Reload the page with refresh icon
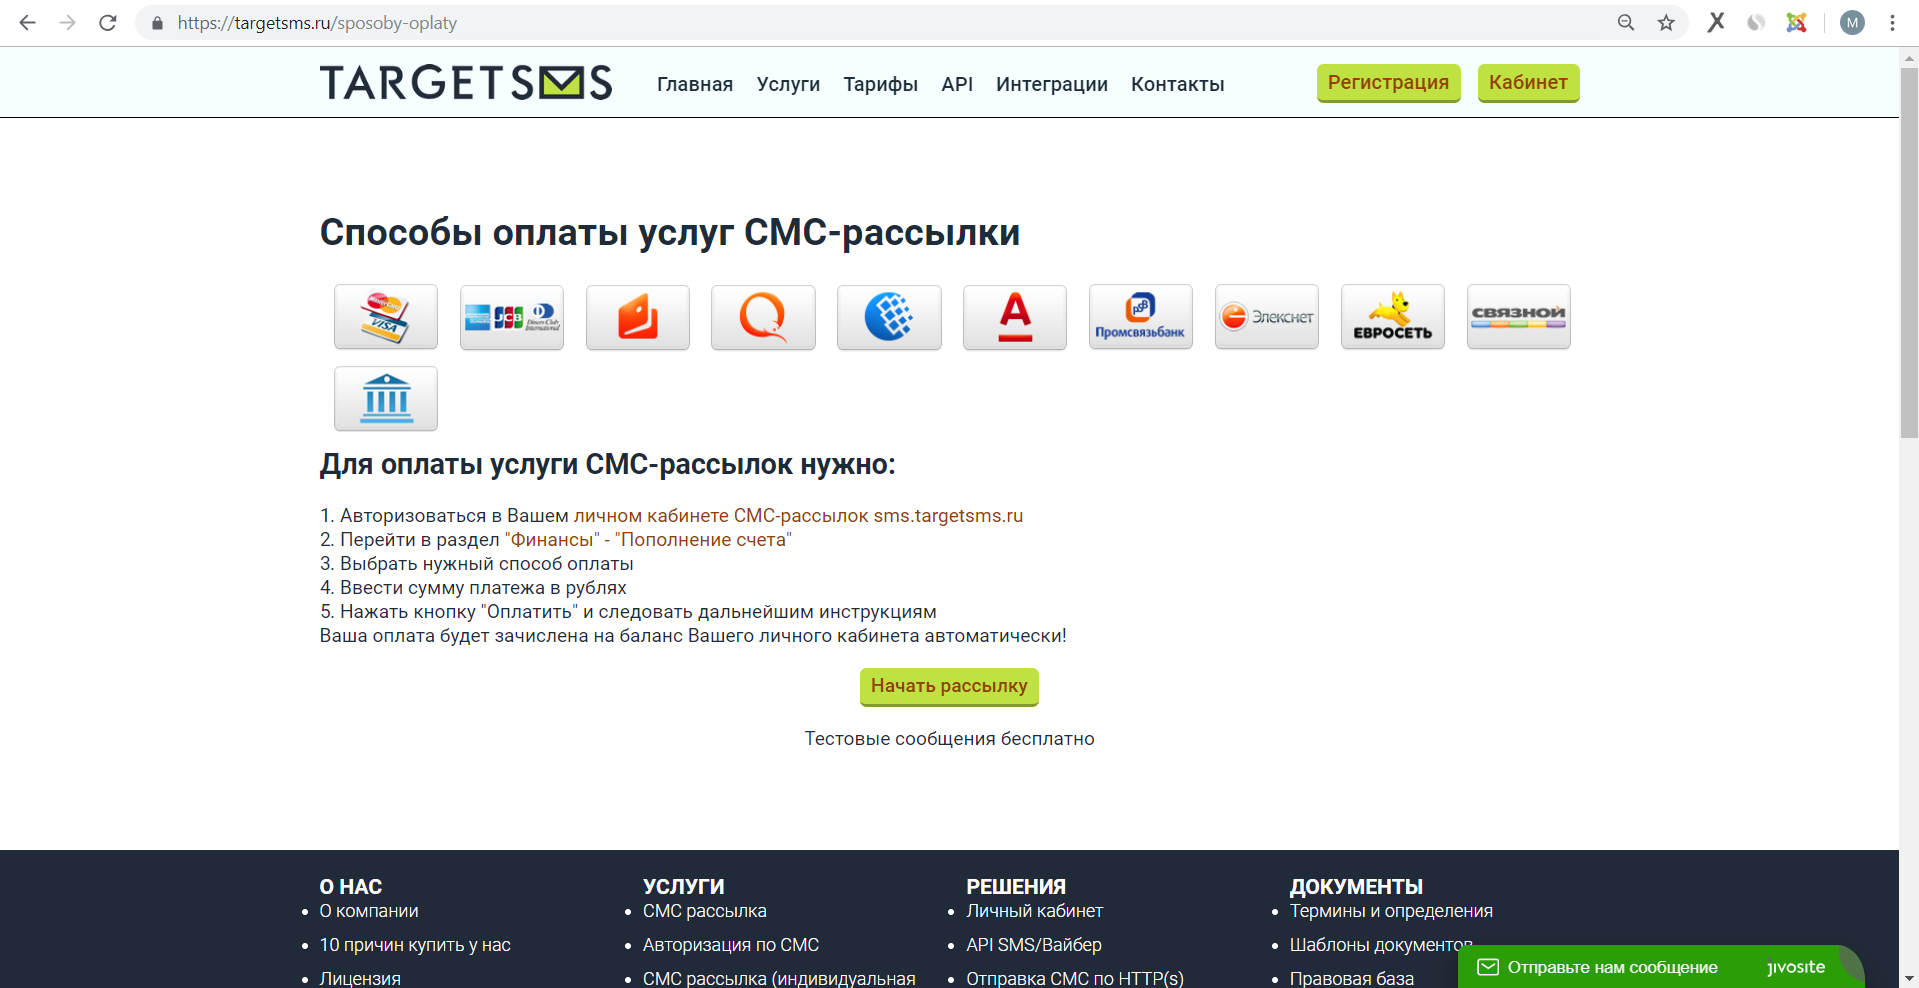1919x988 pixels. click(108, 23)
